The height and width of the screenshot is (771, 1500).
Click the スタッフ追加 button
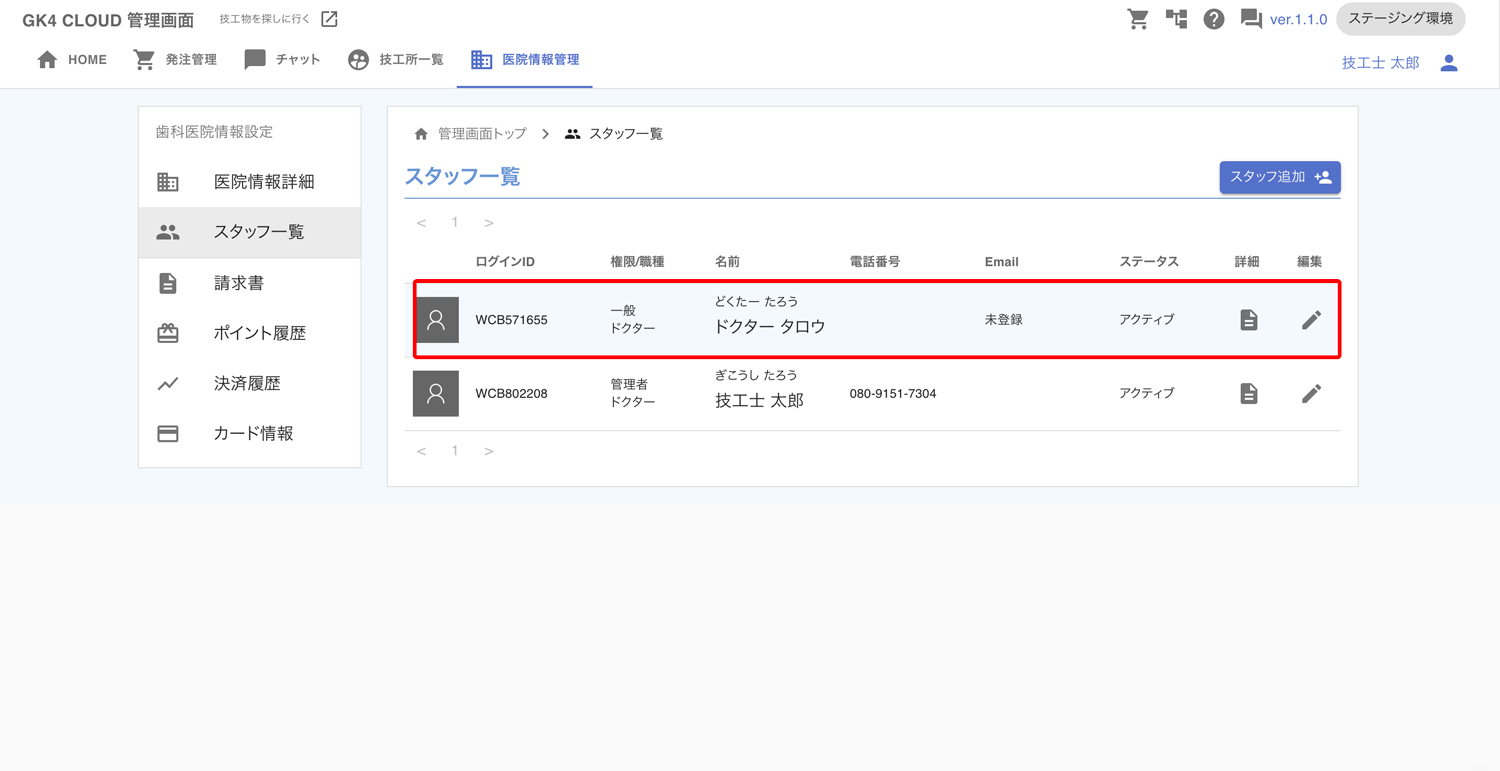[1279, 177]
